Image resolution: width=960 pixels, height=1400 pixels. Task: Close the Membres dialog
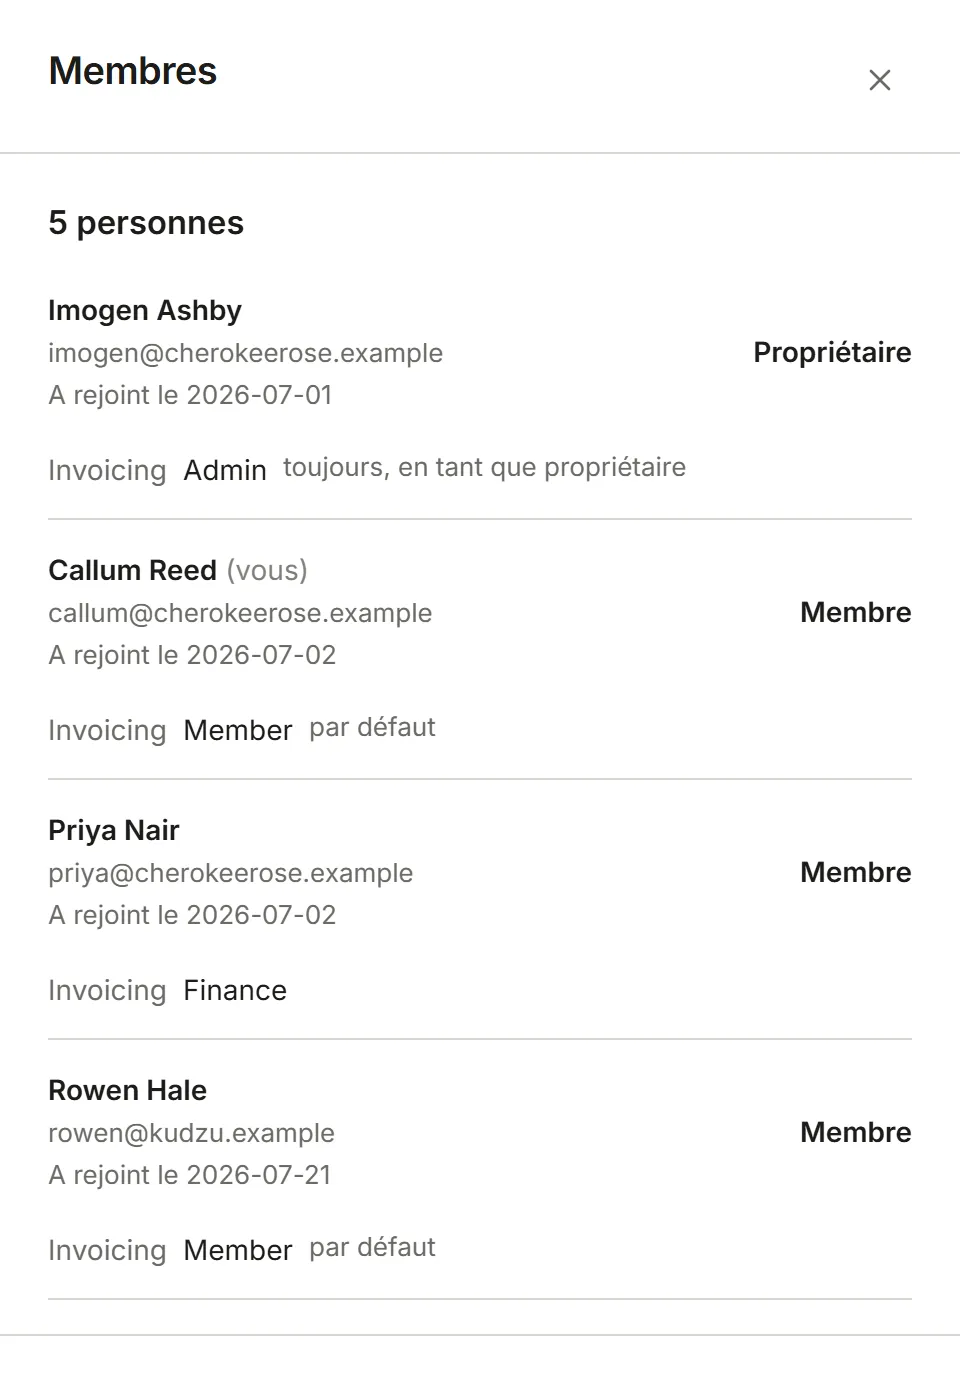(880, 80)
